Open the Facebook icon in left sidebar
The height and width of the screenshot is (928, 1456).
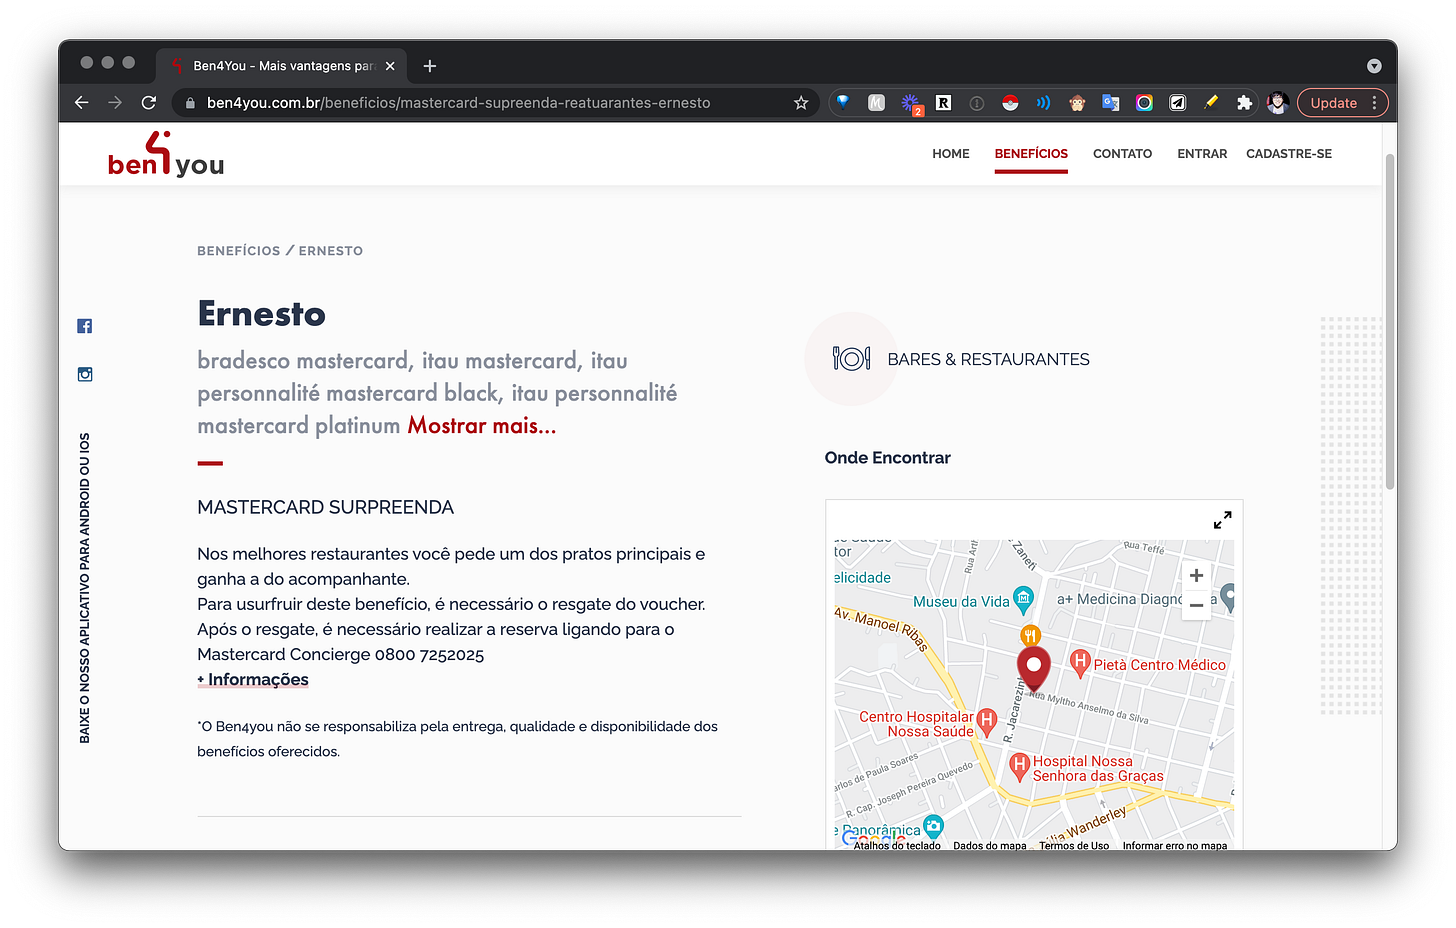coord(85,326)
